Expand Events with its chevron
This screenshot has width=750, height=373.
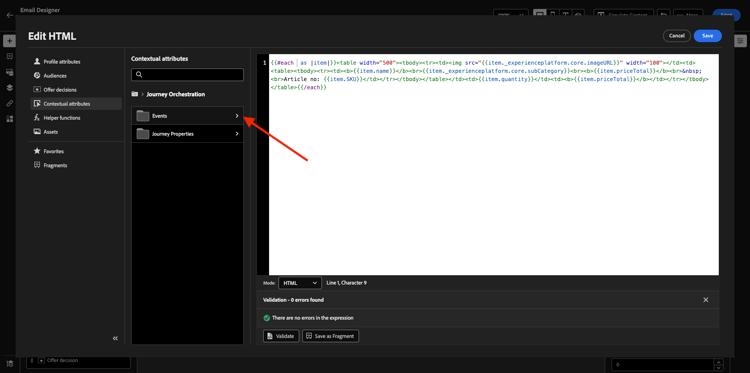237,116
